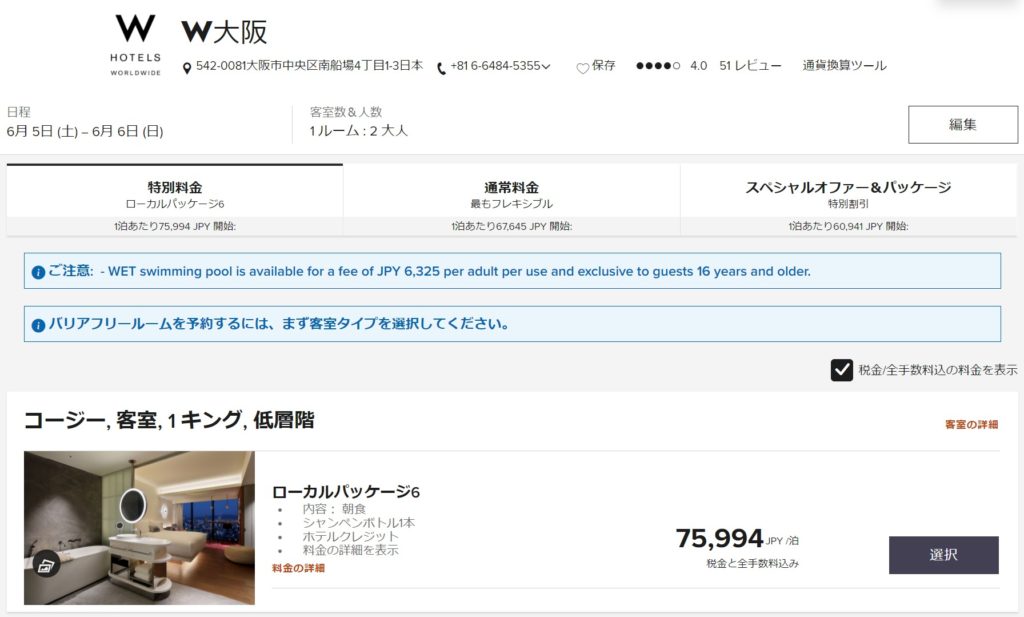Switch to the 通常料金 tab
The width and height of the screenshot is (1024, 617).
pos(511,194)
